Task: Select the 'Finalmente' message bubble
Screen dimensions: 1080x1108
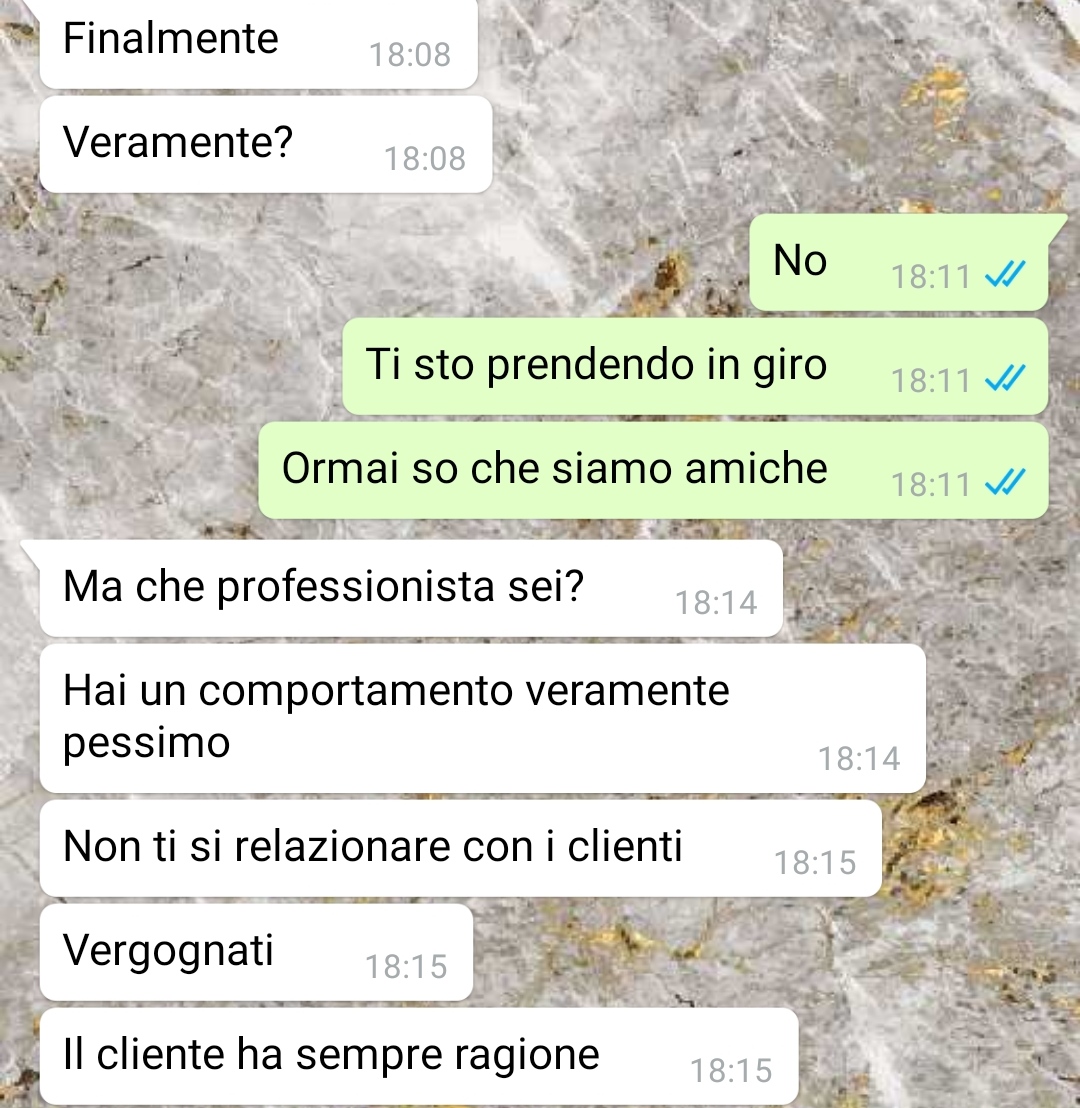Action: [x=259, y=44]
